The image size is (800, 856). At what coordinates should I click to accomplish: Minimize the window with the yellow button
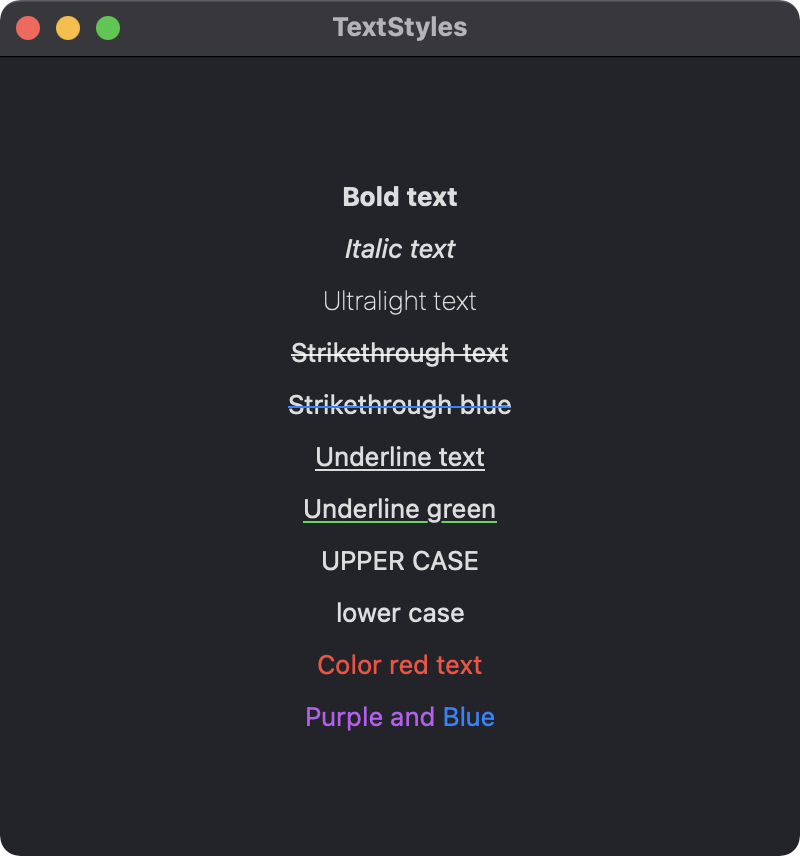[68, 28]
